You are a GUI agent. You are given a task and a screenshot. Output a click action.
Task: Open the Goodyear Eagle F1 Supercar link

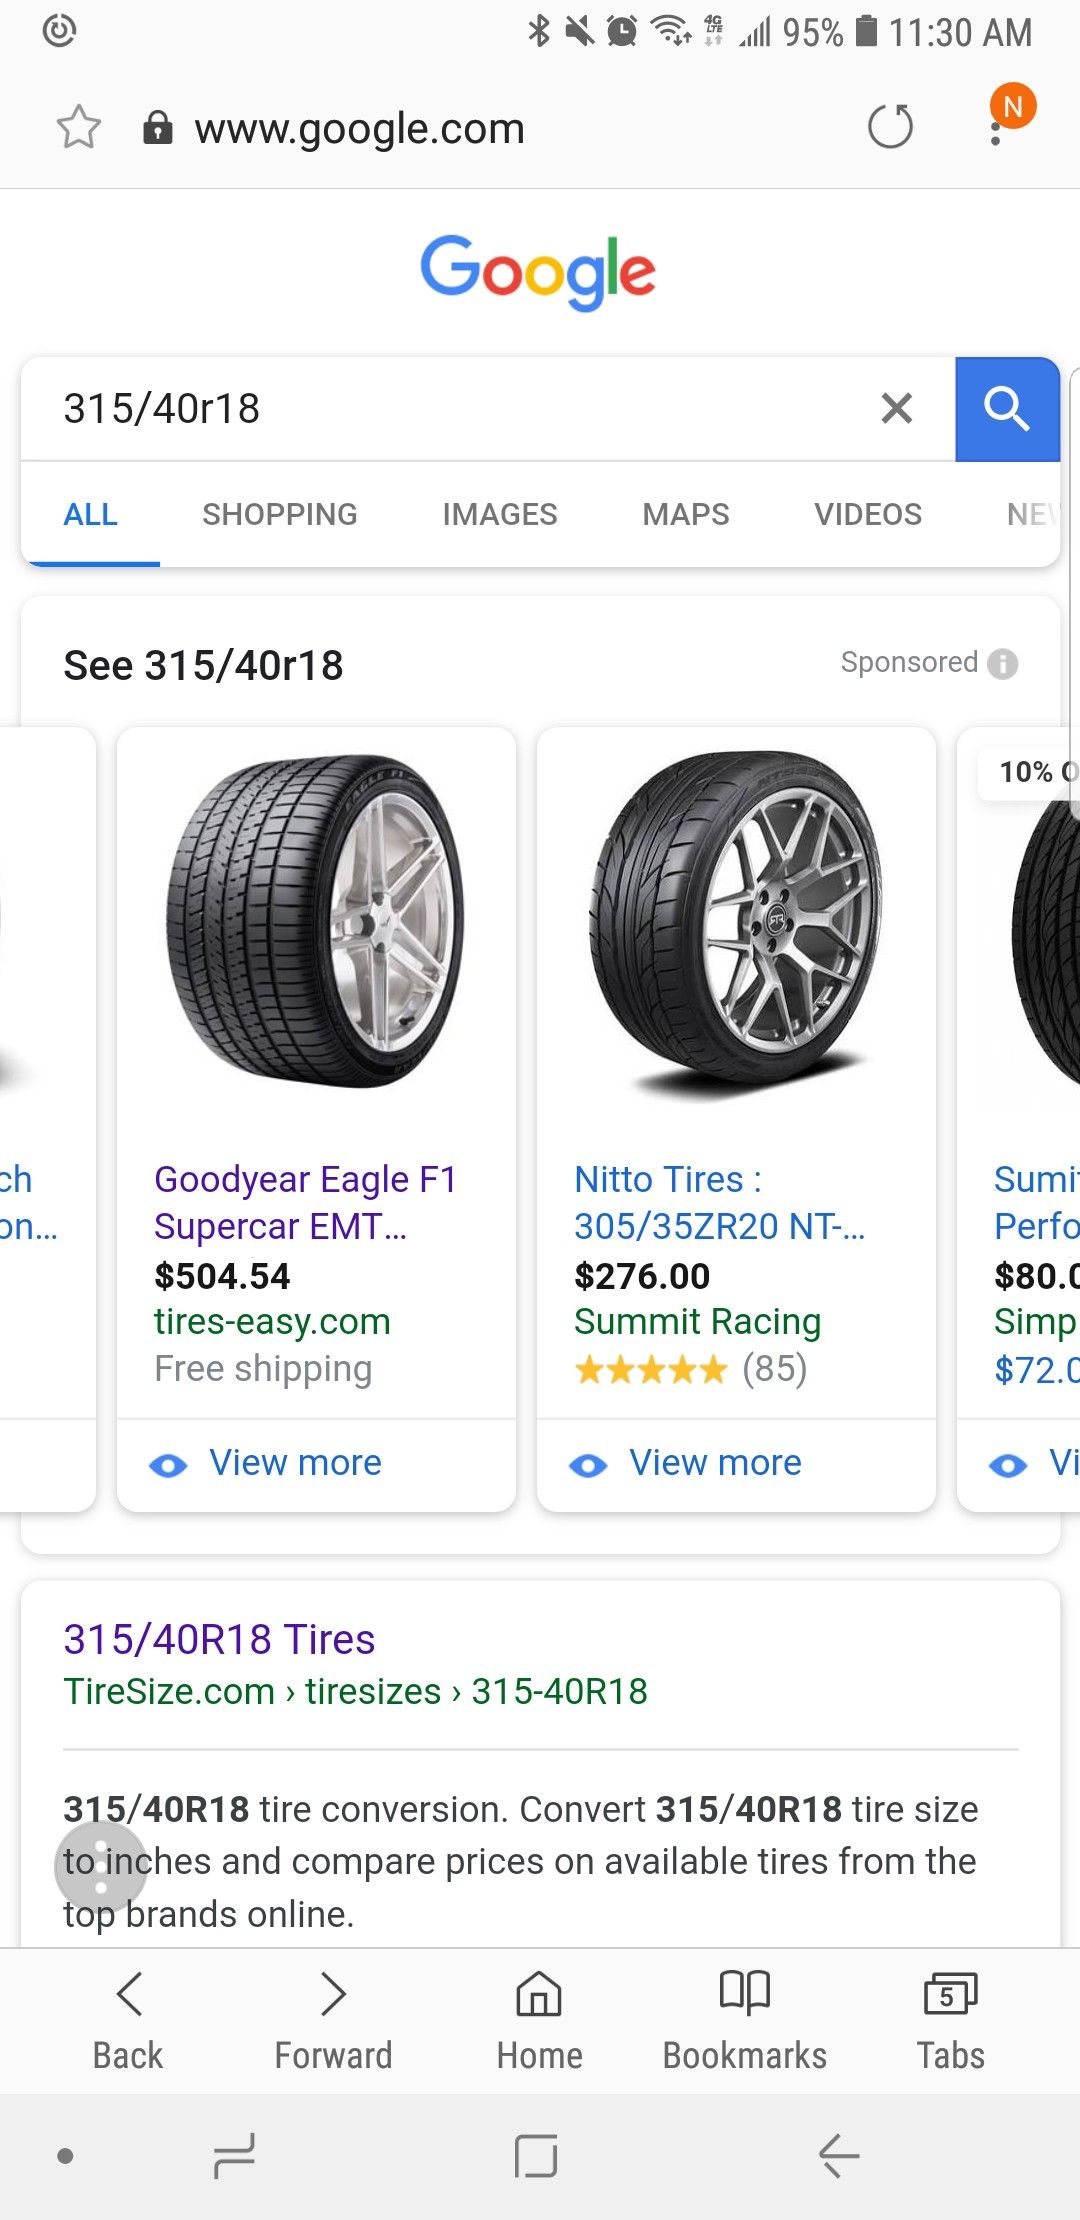pos(306,1202)
